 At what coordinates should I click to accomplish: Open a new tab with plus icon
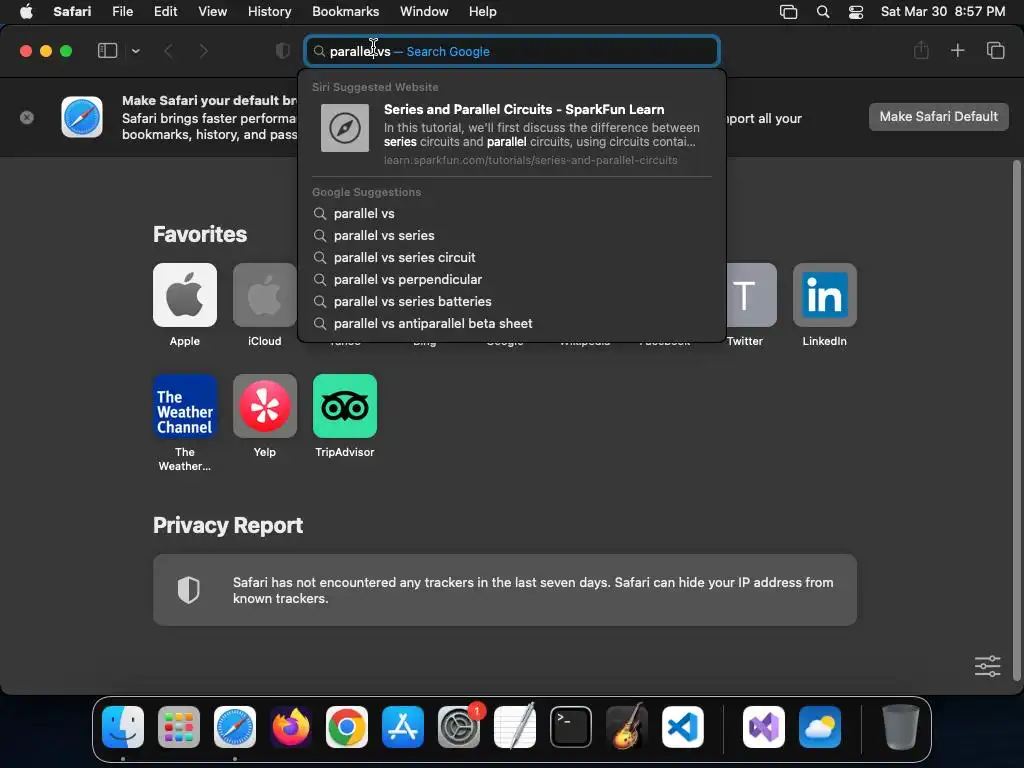point(957,50)
